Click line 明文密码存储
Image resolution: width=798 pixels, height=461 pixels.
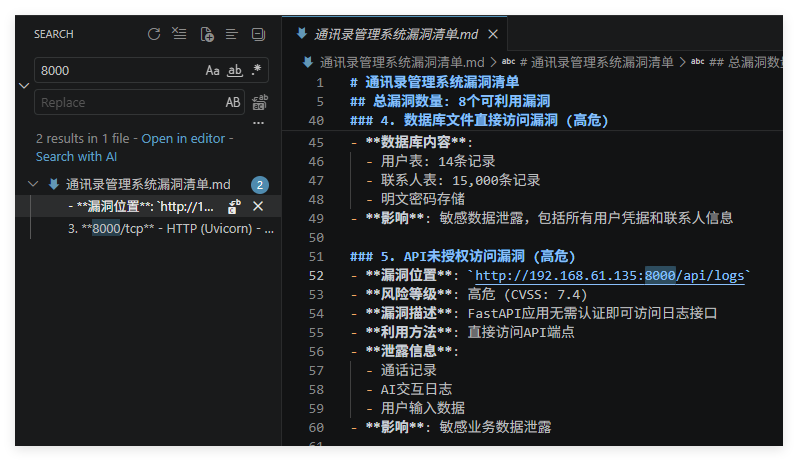[x=415, y=199]
